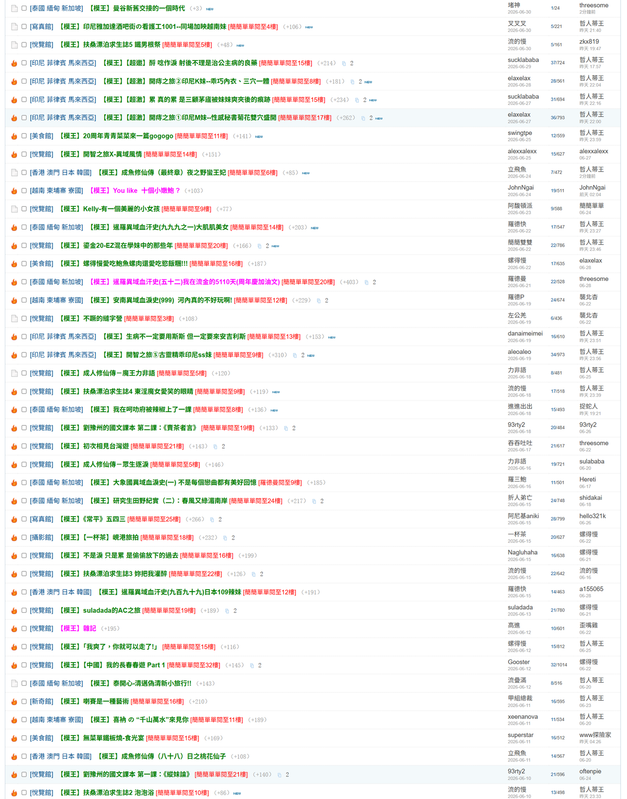Open author xeenanova profile
The height and width of the screenshot is (799, 627).
coord(522,716)
